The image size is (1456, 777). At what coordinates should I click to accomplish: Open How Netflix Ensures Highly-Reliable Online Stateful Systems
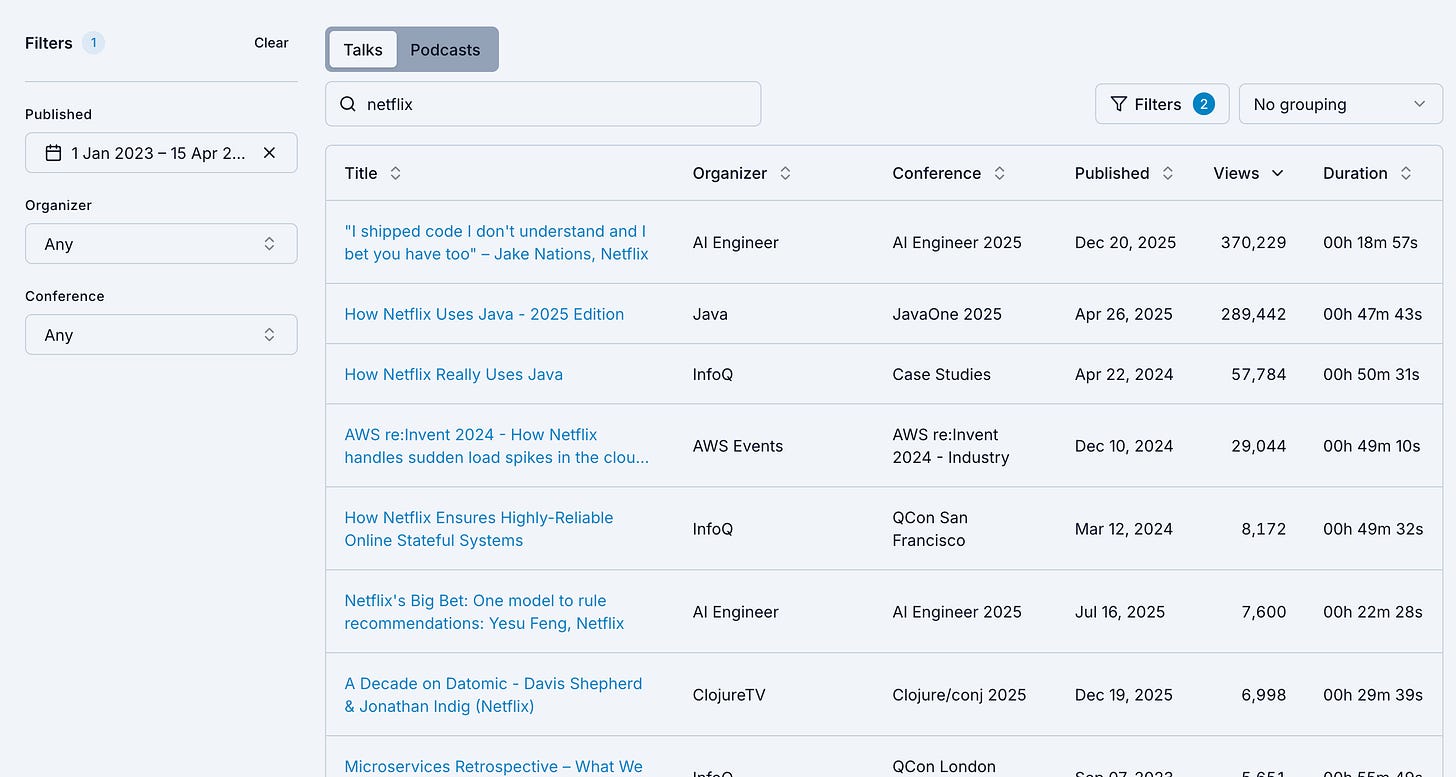(478, 529)
